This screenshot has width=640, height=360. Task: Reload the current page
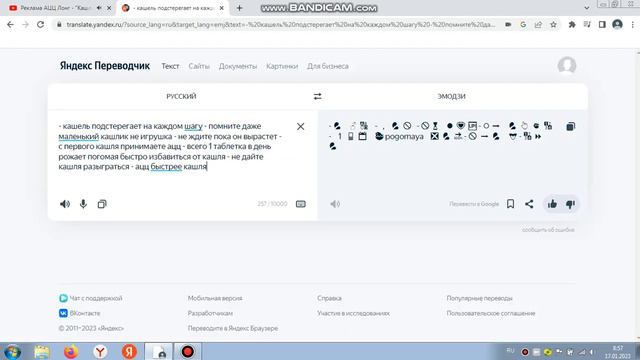pyautogui.click(x=40, y=24)
